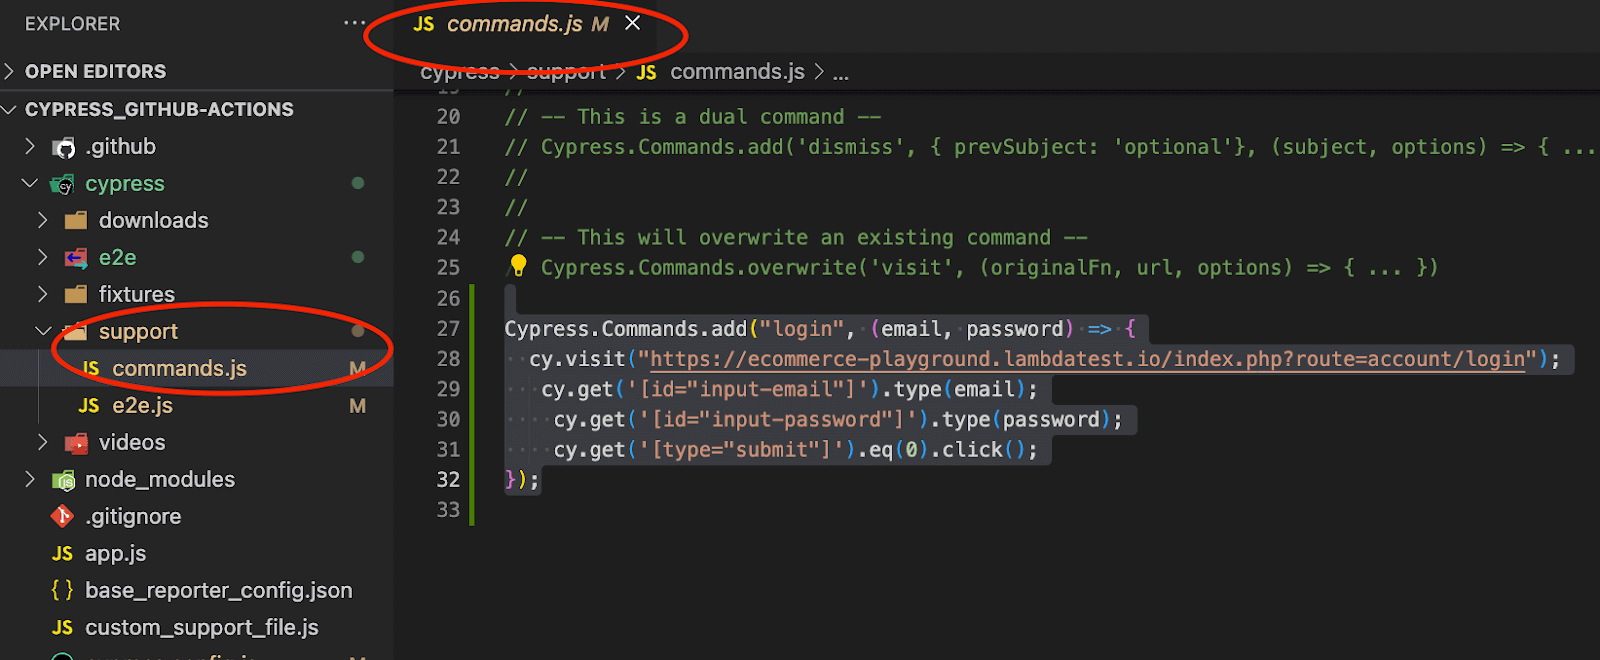Click the input-password selector code line
Image resolution: width=1600 pixels, height=660 pixels.
tap(838, 419)
